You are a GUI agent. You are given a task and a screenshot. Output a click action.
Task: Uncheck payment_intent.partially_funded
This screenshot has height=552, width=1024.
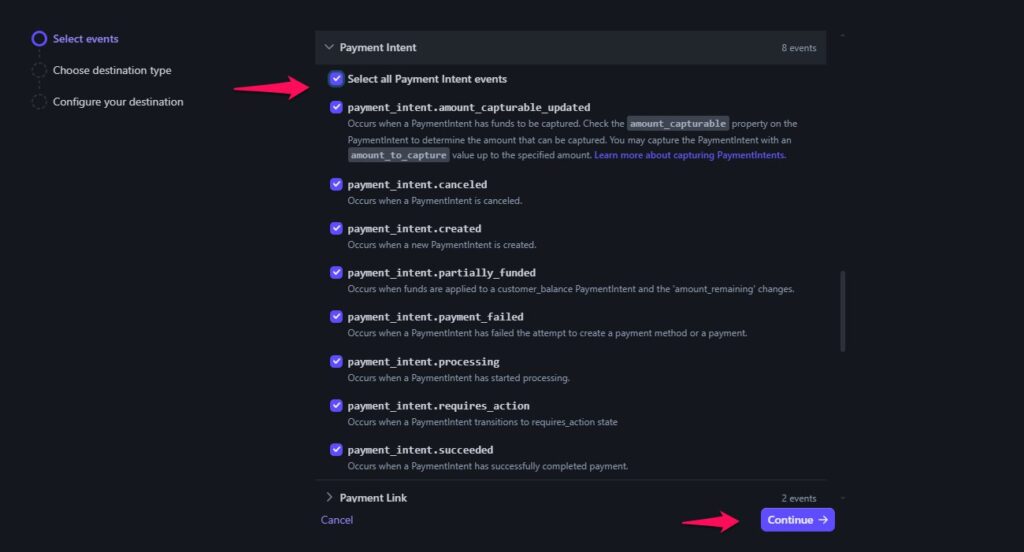pos(336,272)
